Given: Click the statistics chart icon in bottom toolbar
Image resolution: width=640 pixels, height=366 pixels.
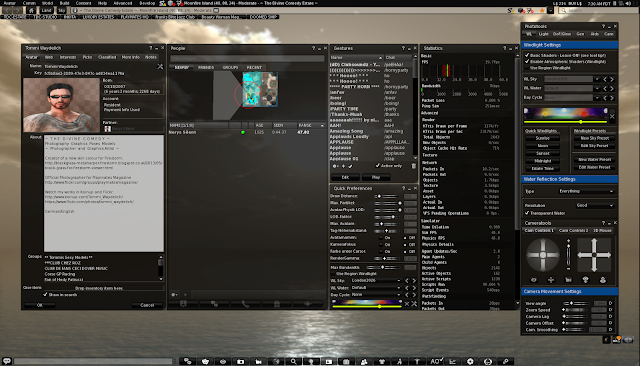Looking at the screenshot, I should point(453,361).
